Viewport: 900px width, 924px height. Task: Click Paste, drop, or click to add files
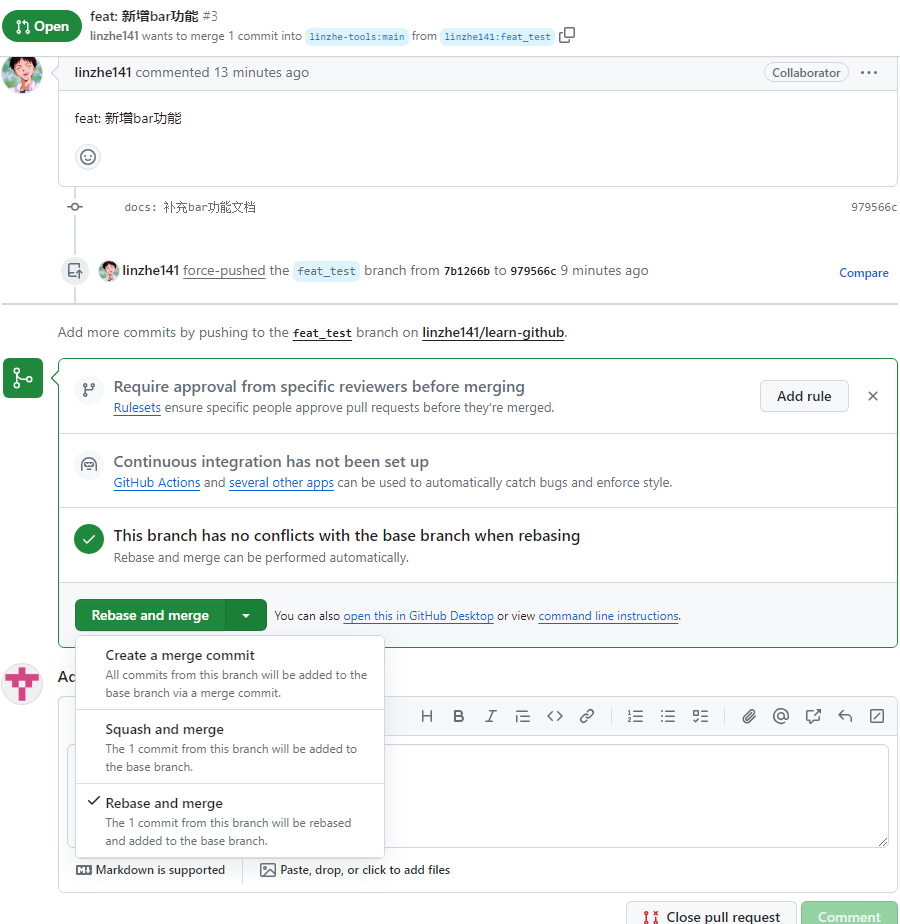pos(355,870)
